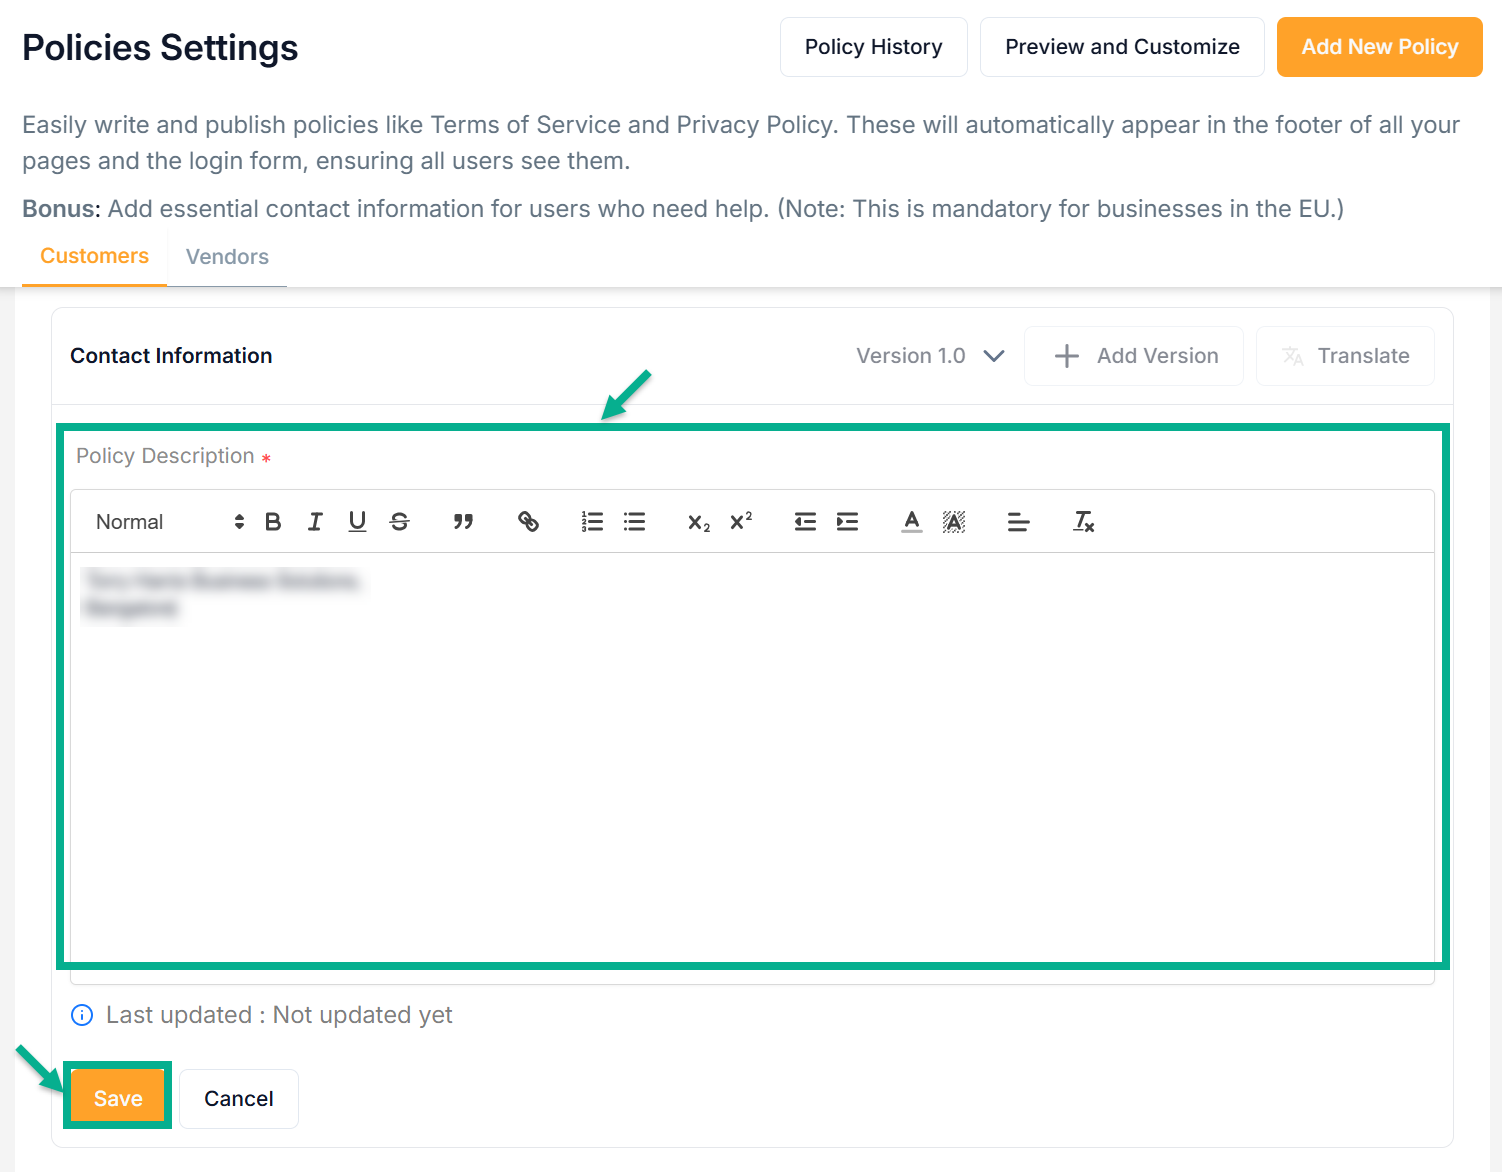Create an ordered numbered list
1502x1172 pixels.
click(x=592, y=522)
